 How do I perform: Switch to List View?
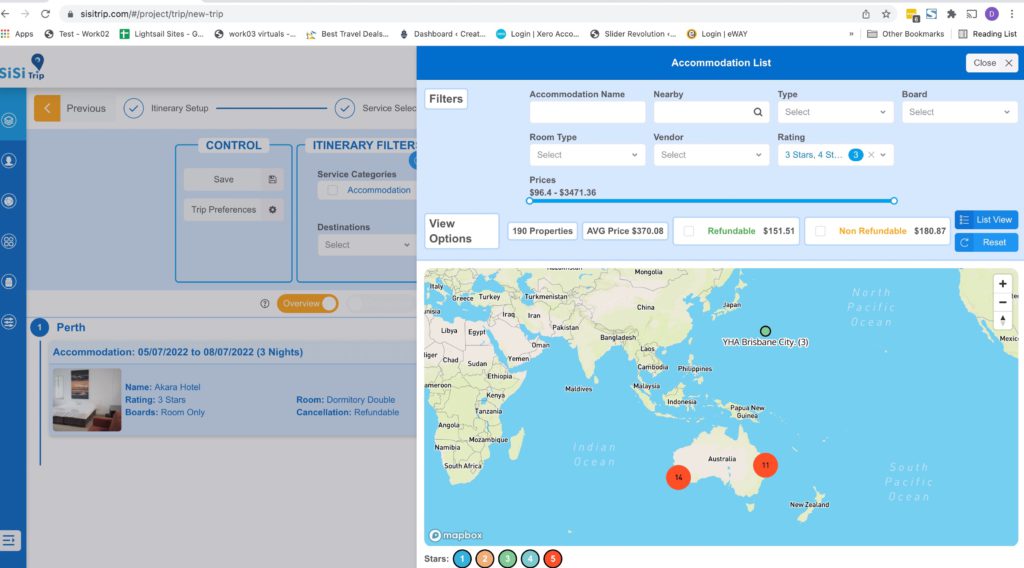coord(986,219)
